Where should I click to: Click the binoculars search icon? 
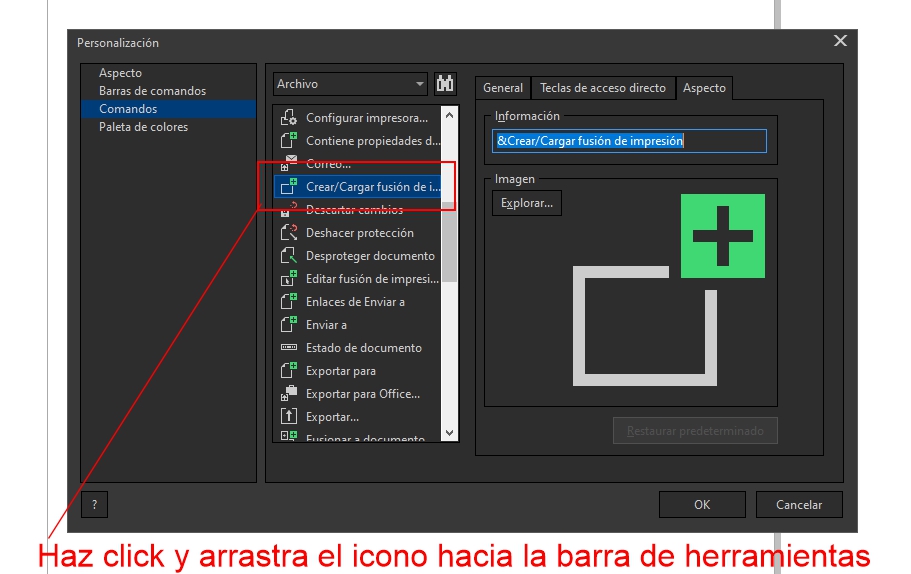[445, 84]
